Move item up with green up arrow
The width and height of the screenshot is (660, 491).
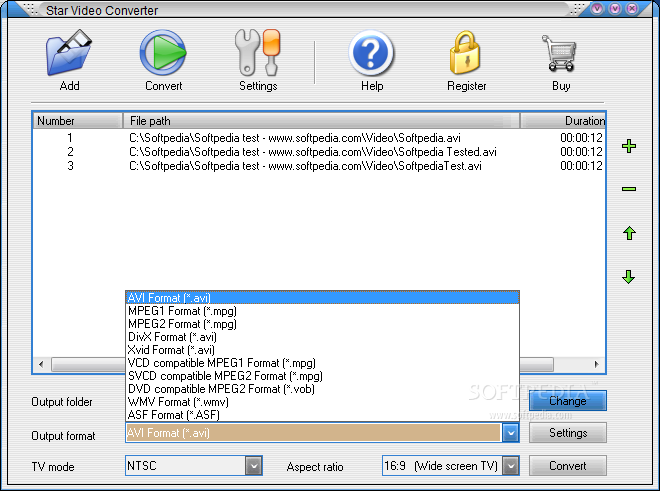(629, 233)
